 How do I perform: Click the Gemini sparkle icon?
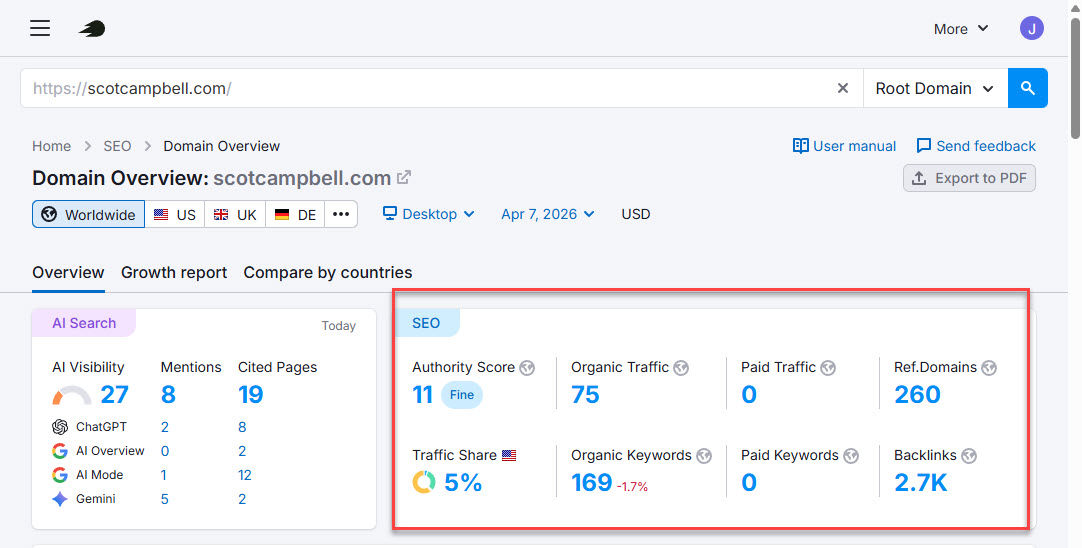pos(60,499)
